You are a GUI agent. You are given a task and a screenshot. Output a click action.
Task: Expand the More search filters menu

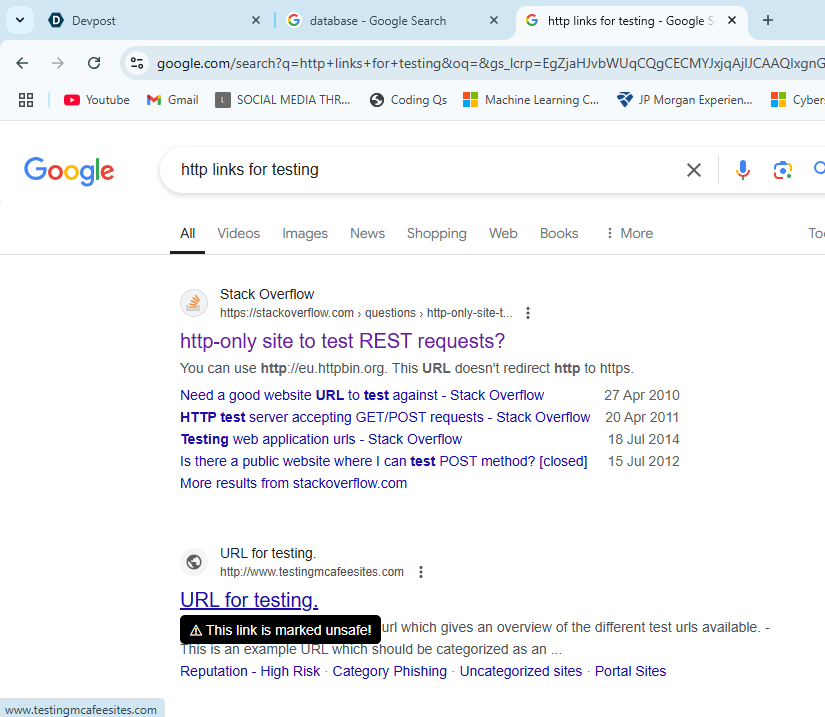(x=629, y=234)
